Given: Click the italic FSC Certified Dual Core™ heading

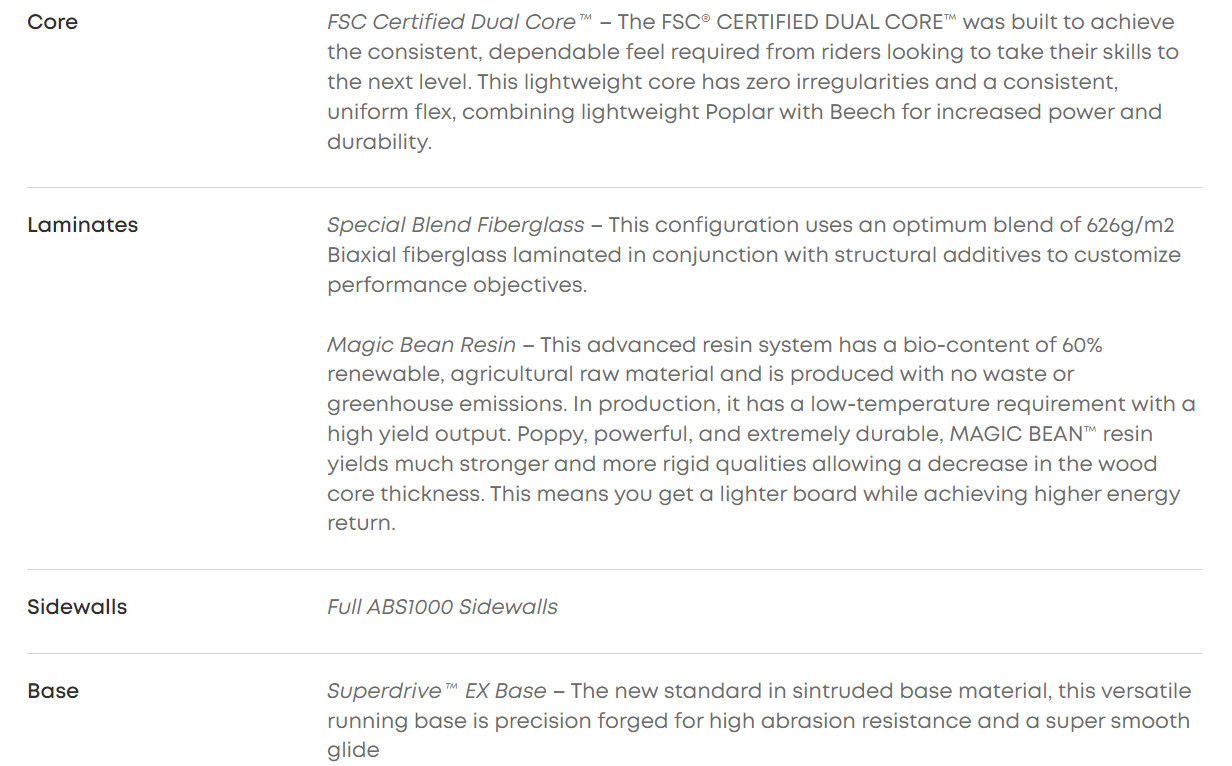Looking at the screenshot, I should [x=452, y=22].
